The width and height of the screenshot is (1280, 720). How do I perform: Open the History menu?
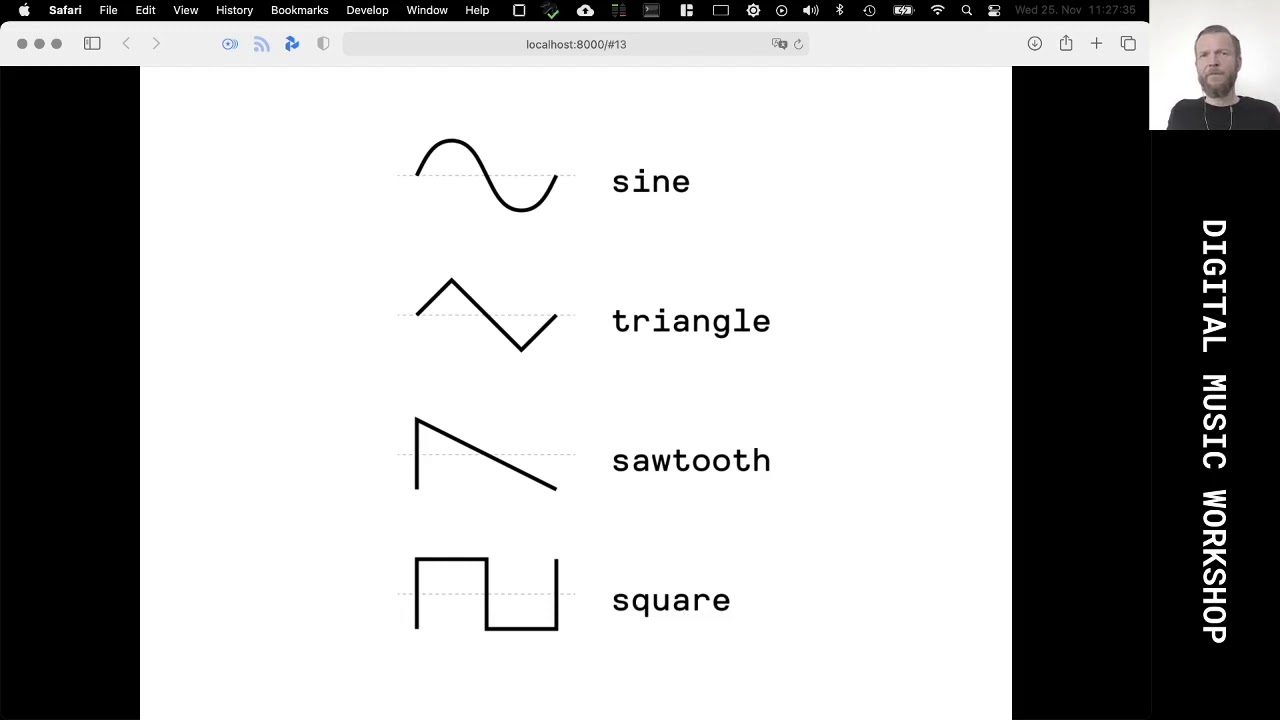click(234, 10)
